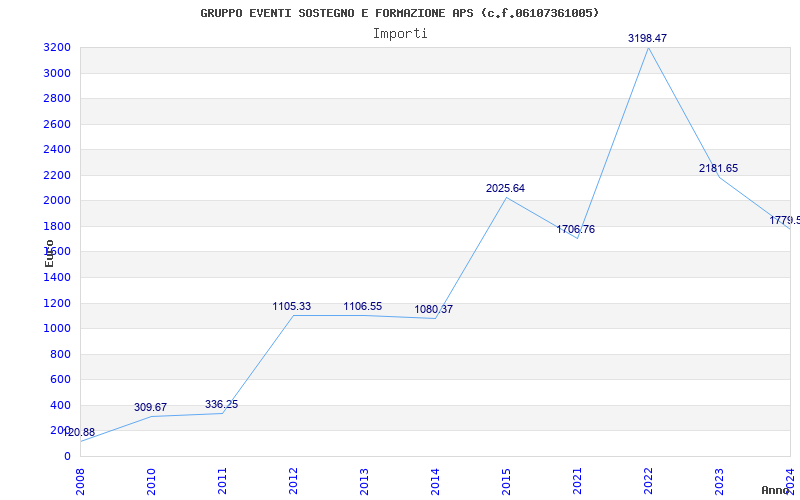This screenshot has width=800, height=500.
Task: Click the Anno x-axis label
Action: 776,490
